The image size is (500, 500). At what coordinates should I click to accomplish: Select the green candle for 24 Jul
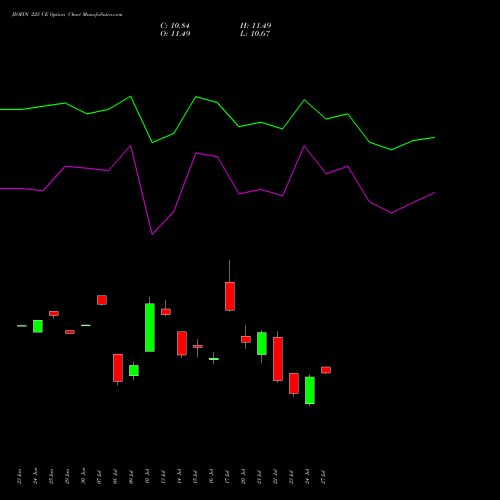coord(310,390)
